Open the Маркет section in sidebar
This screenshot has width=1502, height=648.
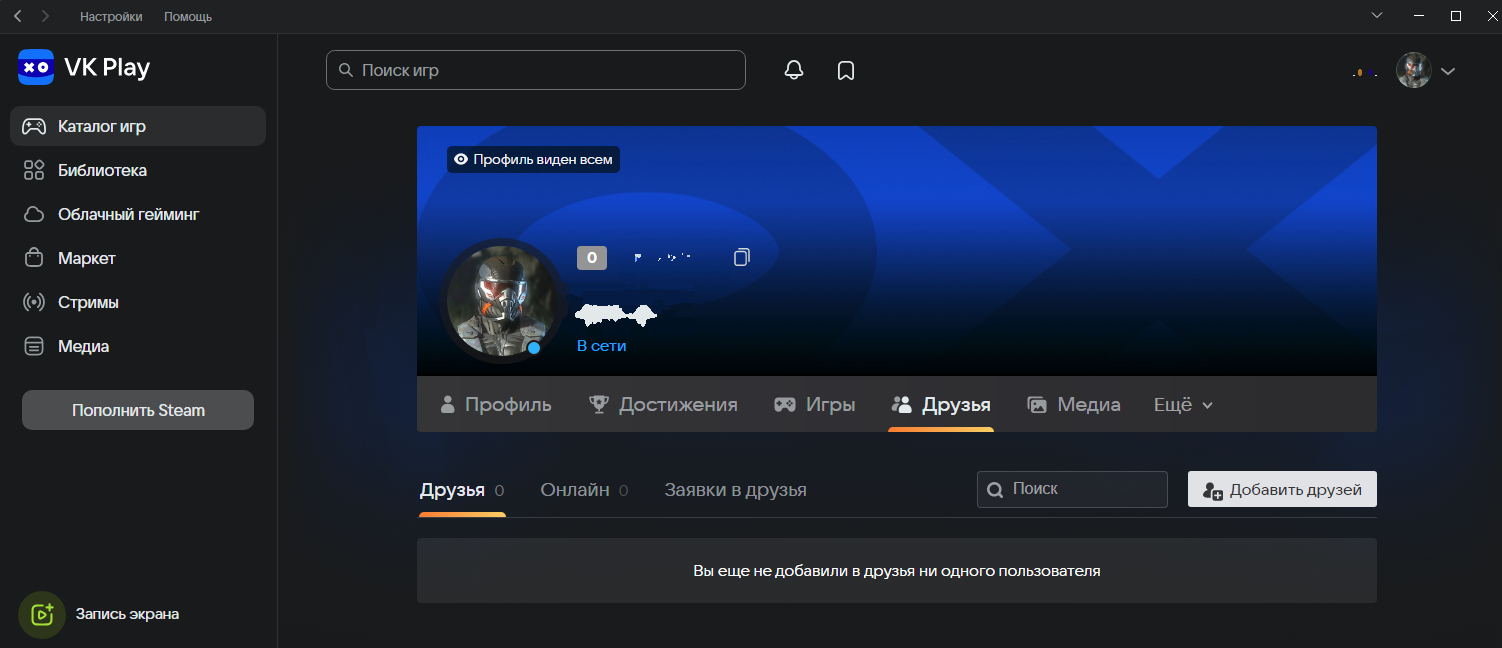(x=87, y=258)
